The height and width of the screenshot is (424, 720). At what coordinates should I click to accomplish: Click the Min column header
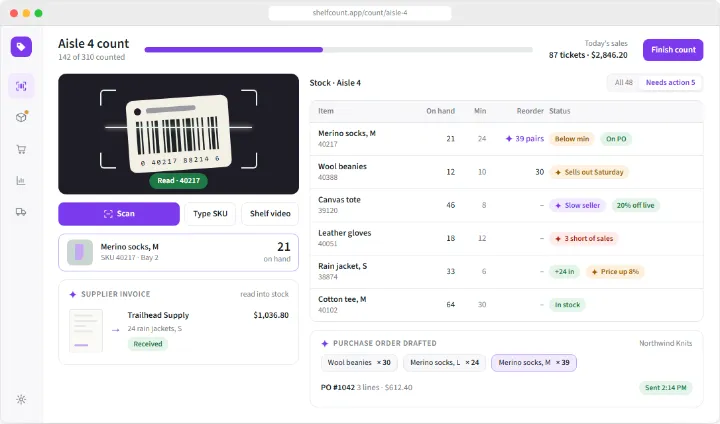[480, 111]
